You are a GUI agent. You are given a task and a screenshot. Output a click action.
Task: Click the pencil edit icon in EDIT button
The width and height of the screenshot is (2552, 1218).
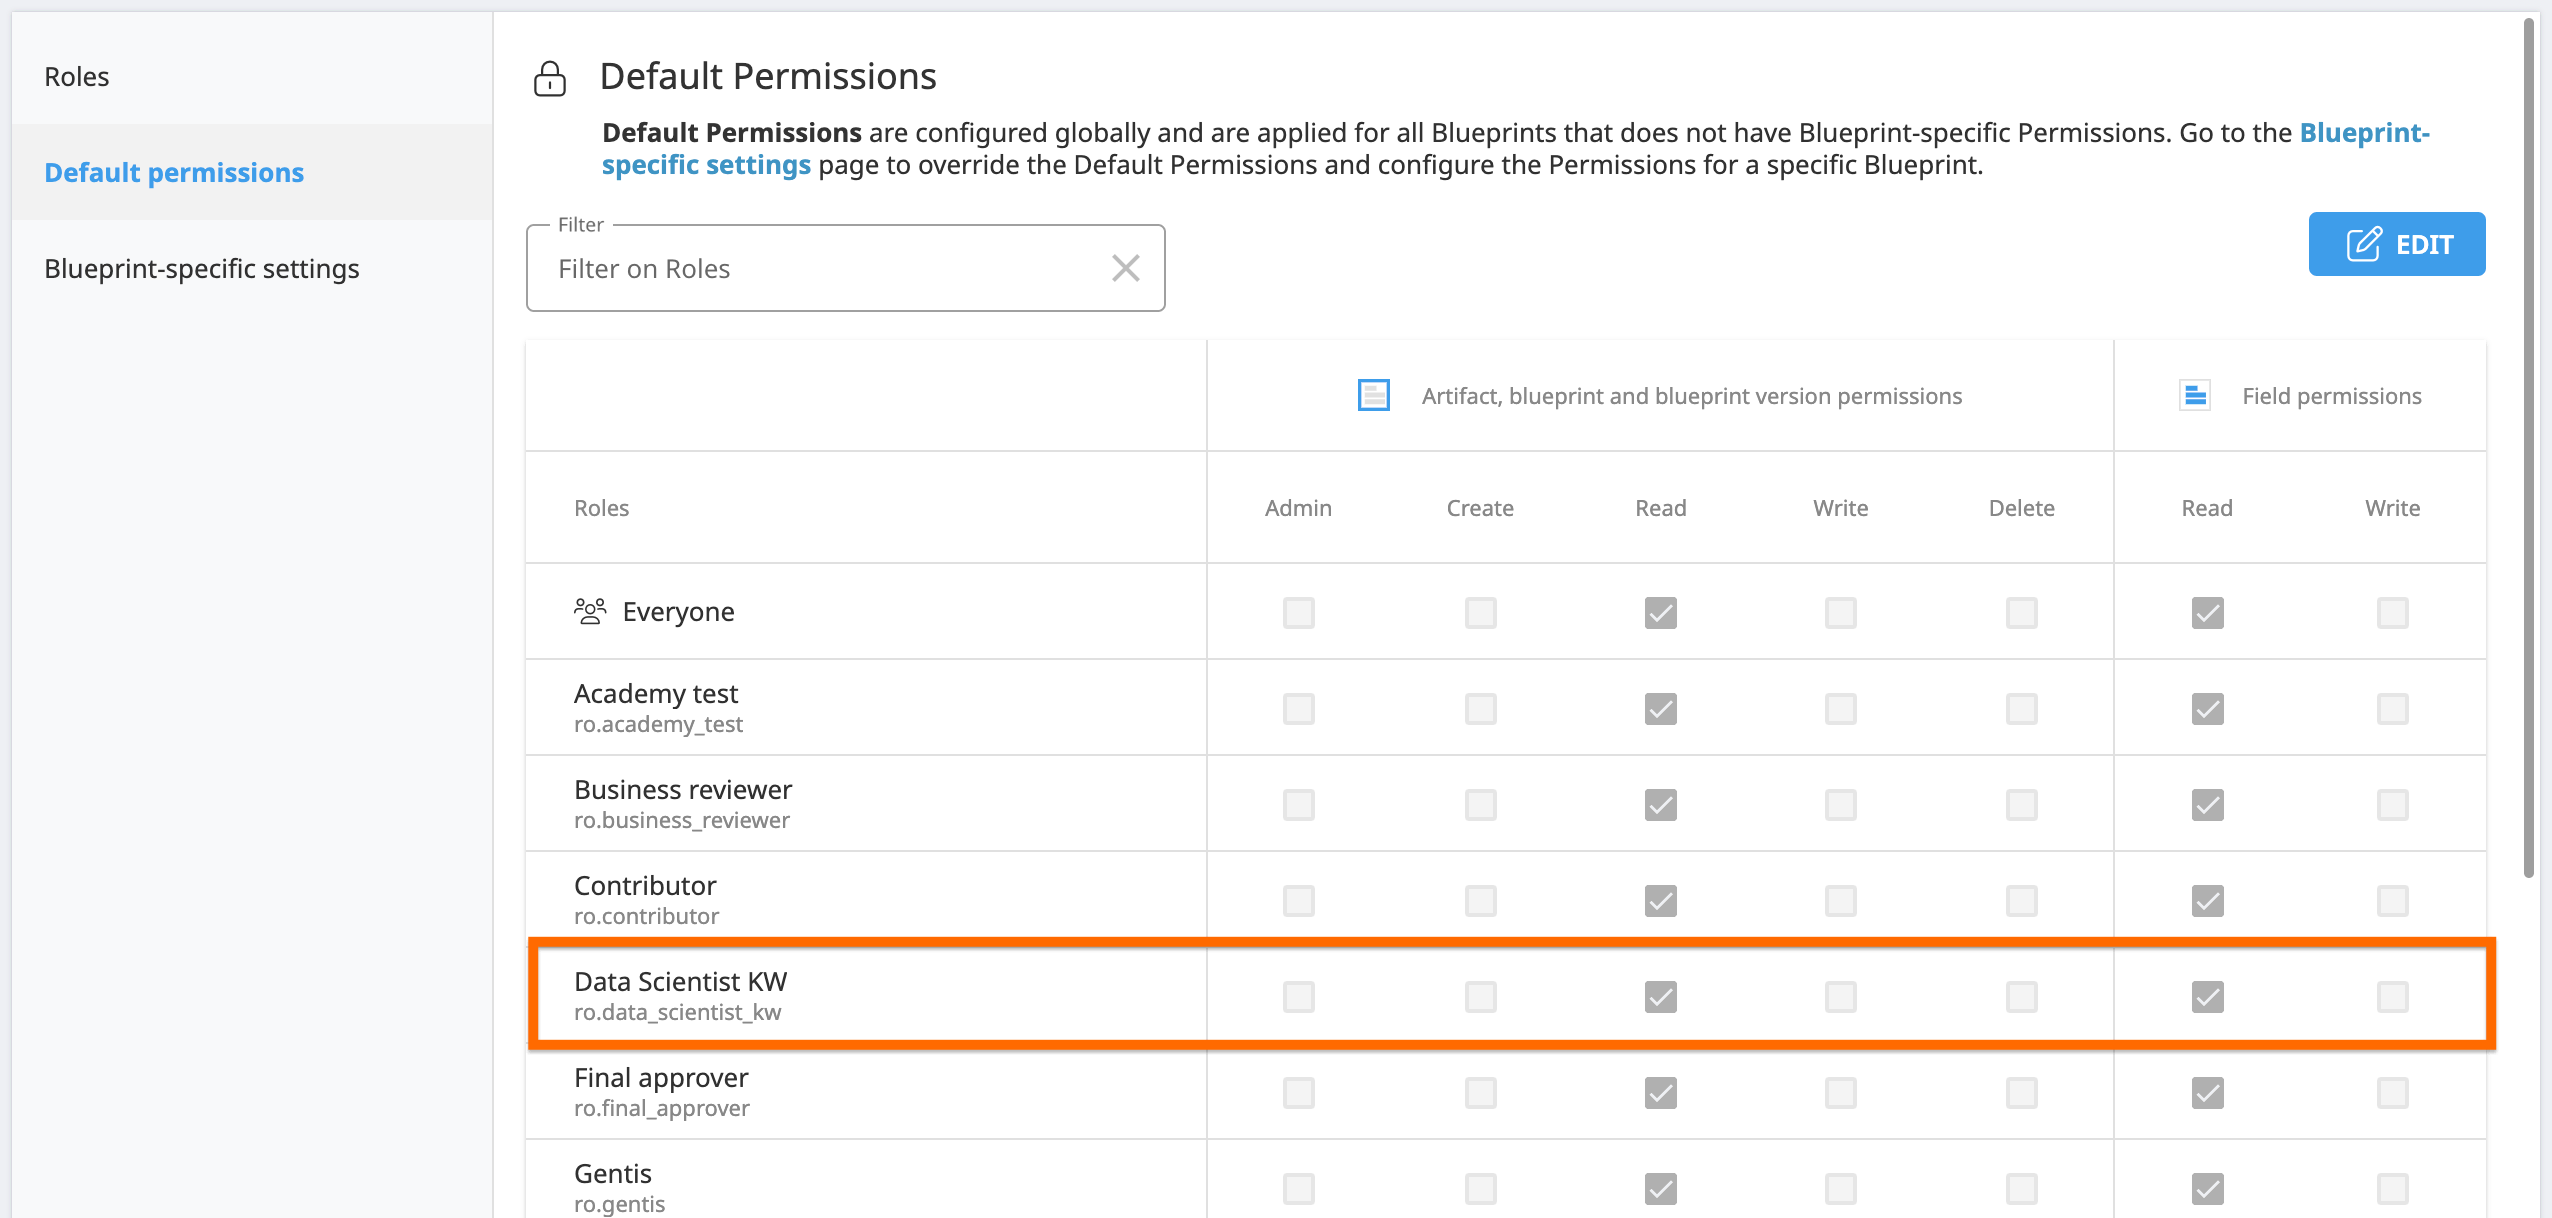[x=2364, y=244]
